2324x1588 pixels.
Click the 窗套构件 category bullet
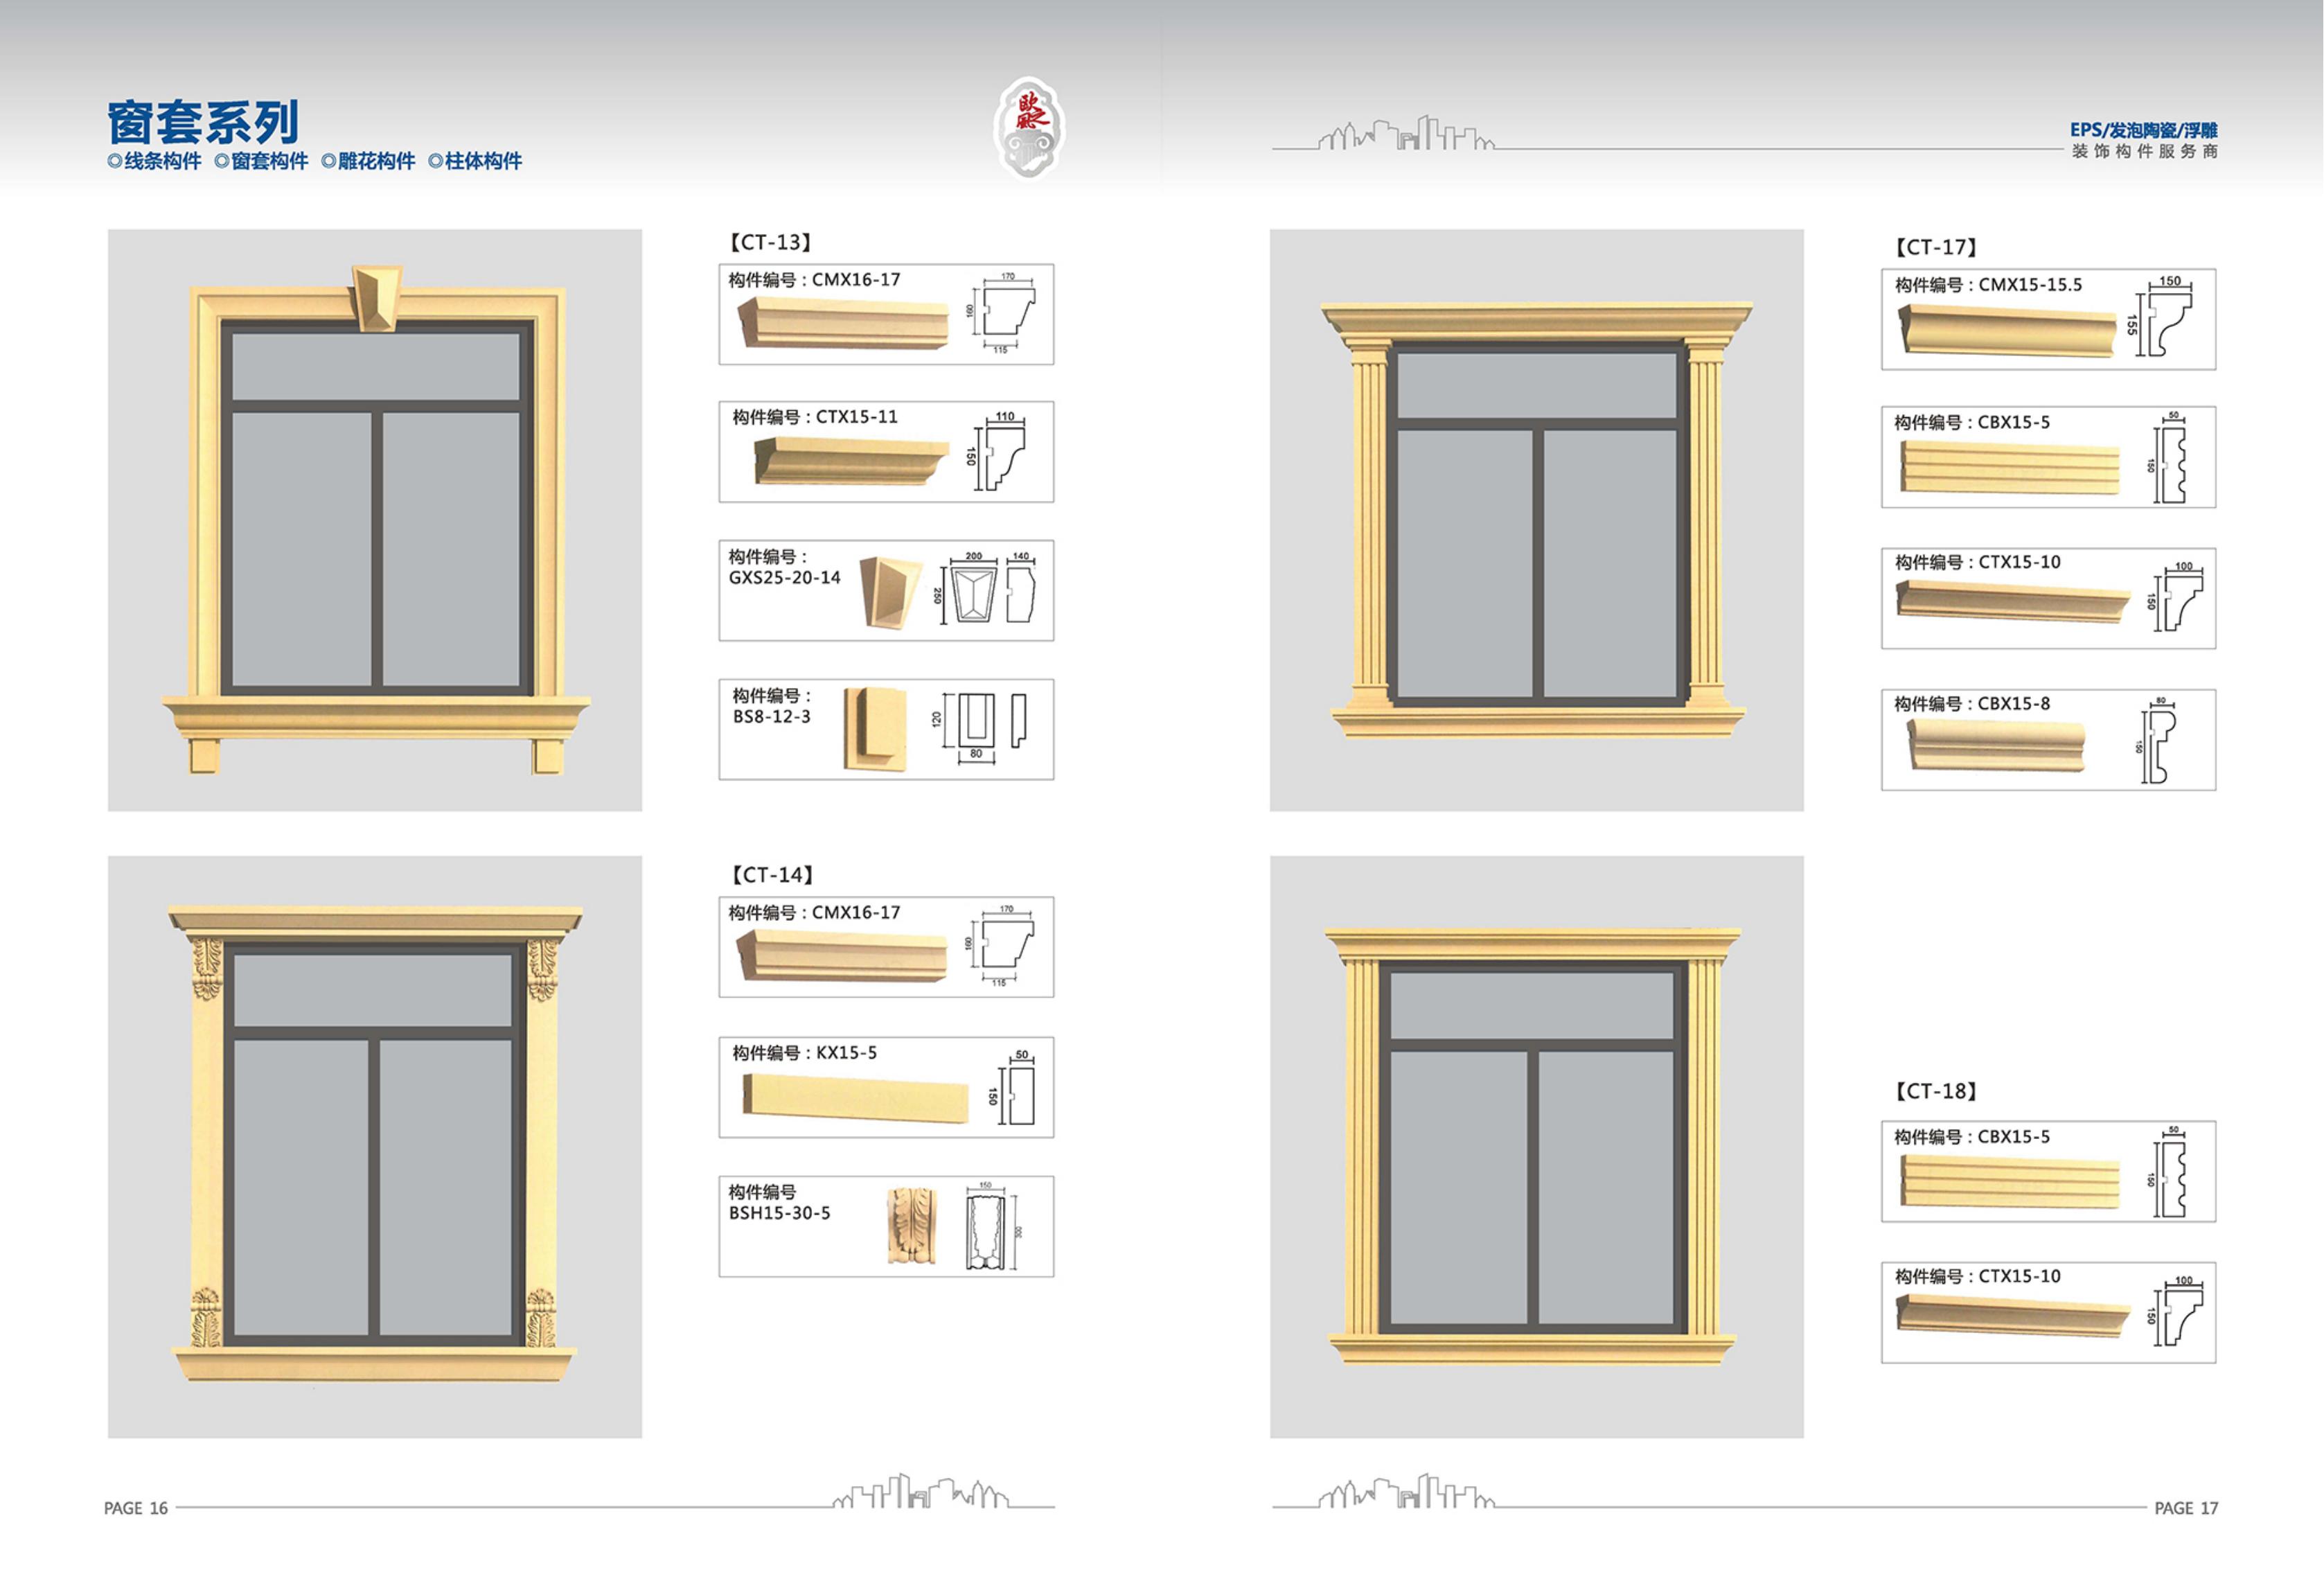[261, 161]
